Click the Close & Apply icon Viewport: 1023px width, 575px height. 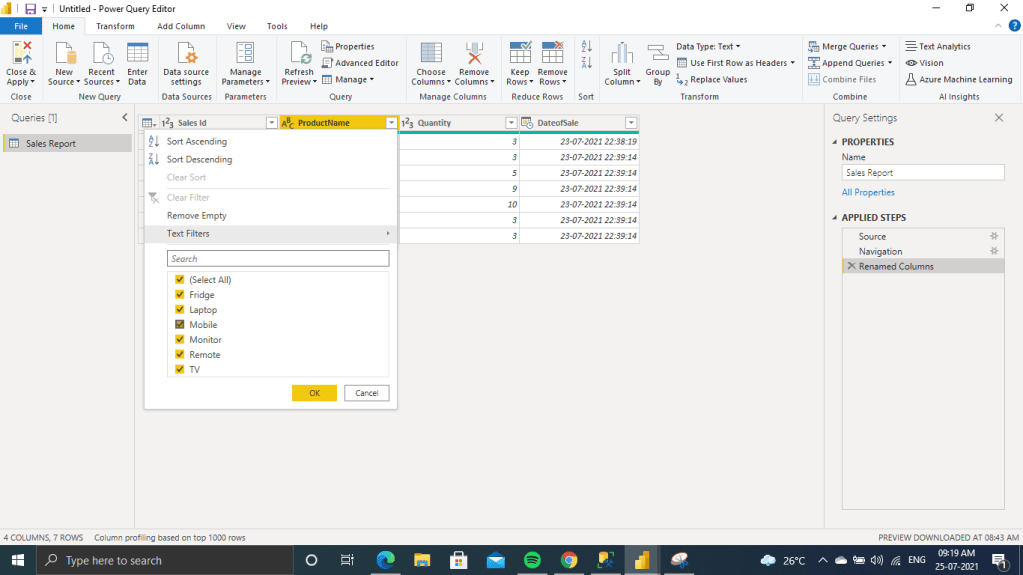tap(20, 54)
